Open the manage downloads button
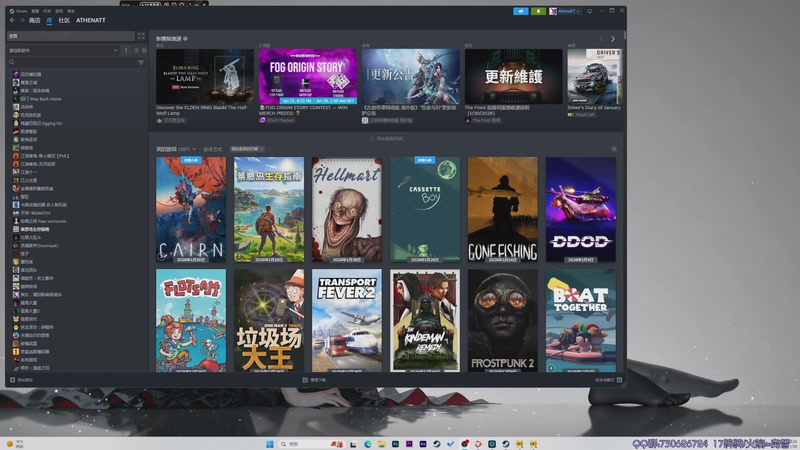Screen dimensions: 800x450 [x=314, y=380]
